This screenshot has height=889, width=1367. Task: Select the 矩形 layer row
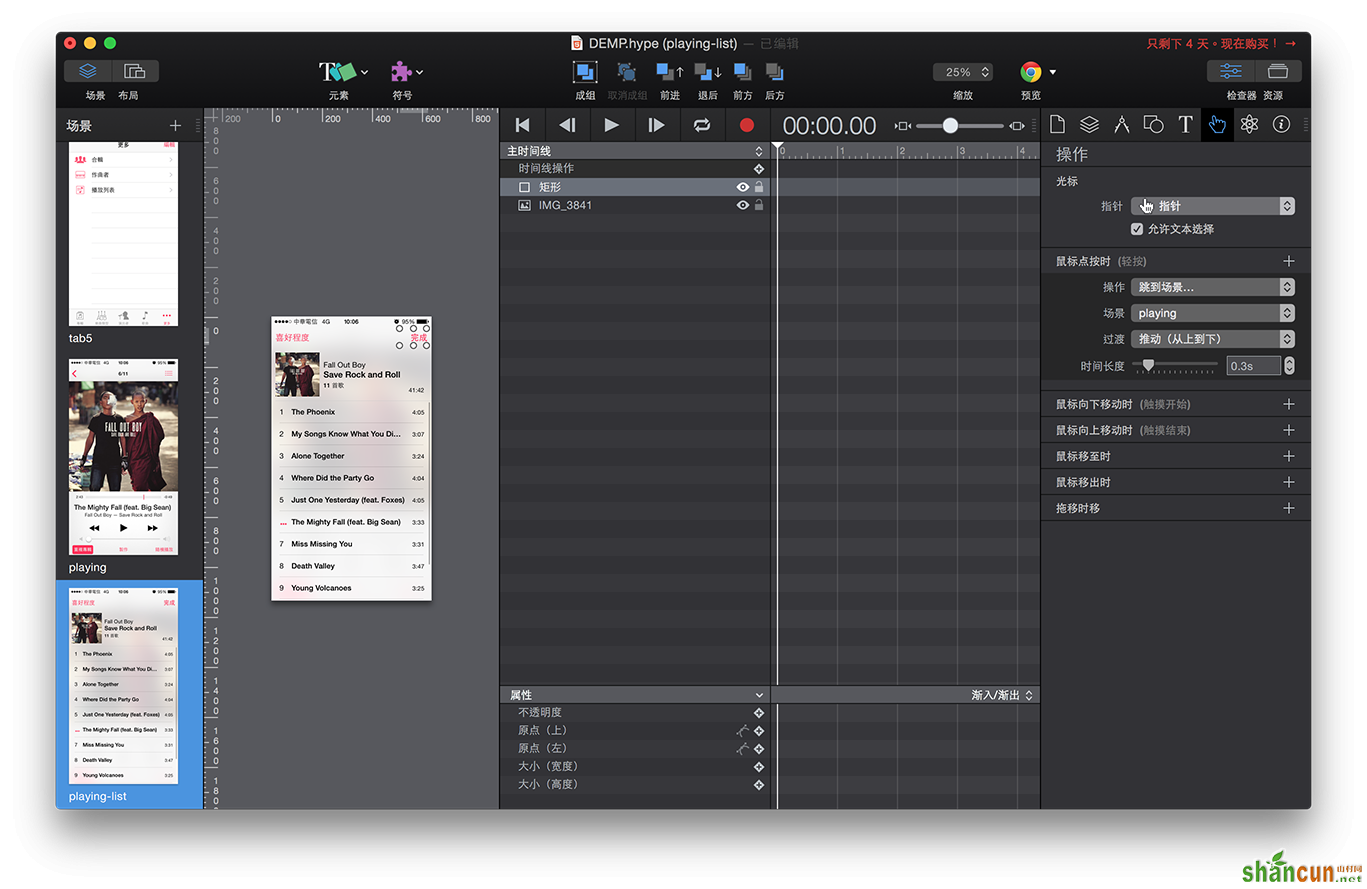click(x=635, y=187)
